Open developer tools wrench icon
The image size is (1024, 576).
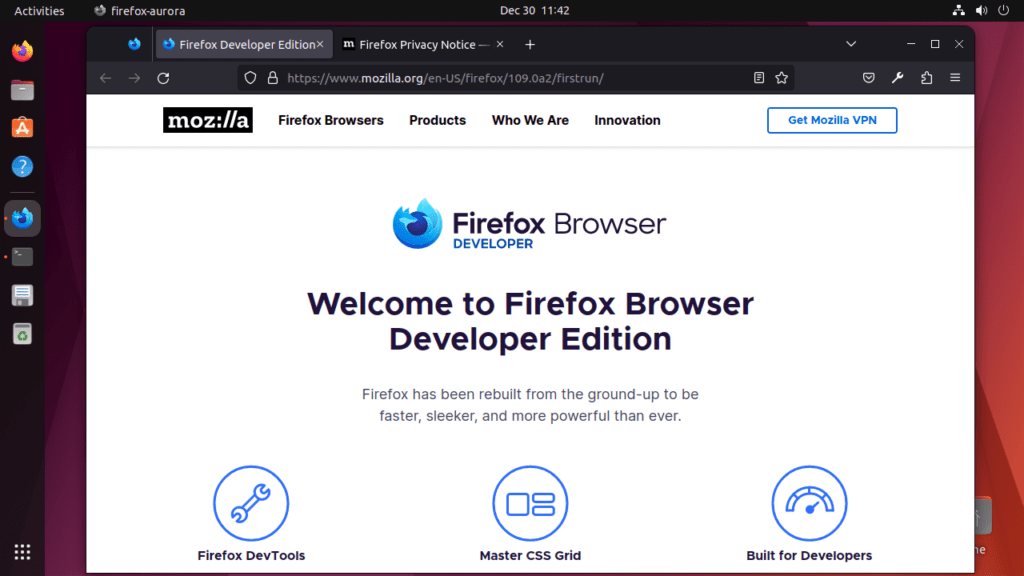898,78
